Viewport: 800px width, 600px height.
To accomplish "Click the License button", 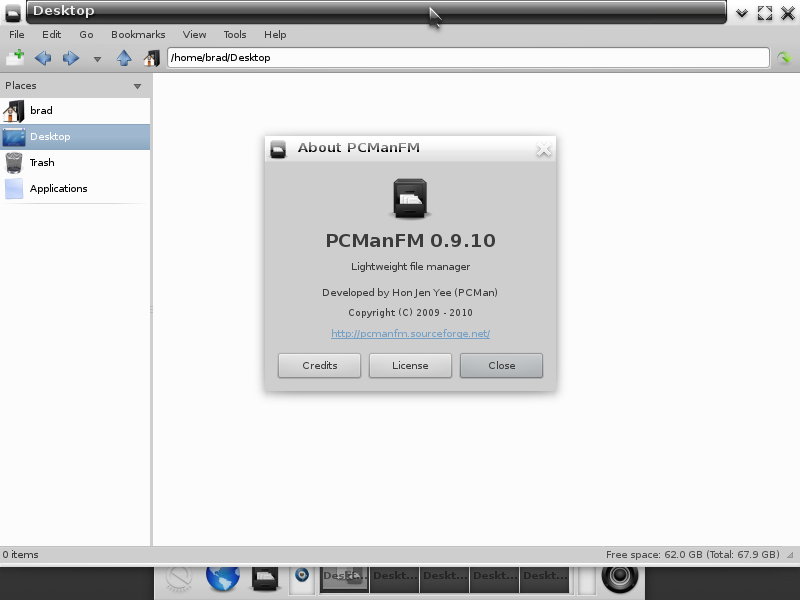I will (410, 365).
